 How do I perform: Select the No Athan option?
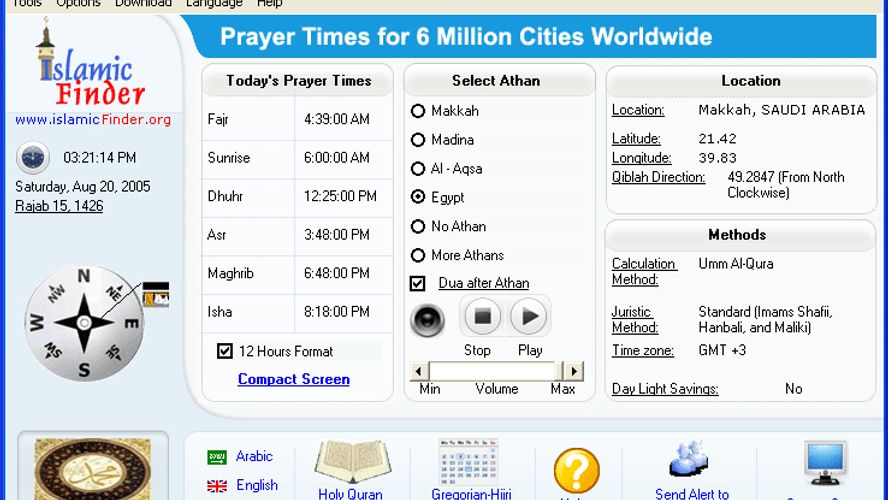(x=418, y=227)
